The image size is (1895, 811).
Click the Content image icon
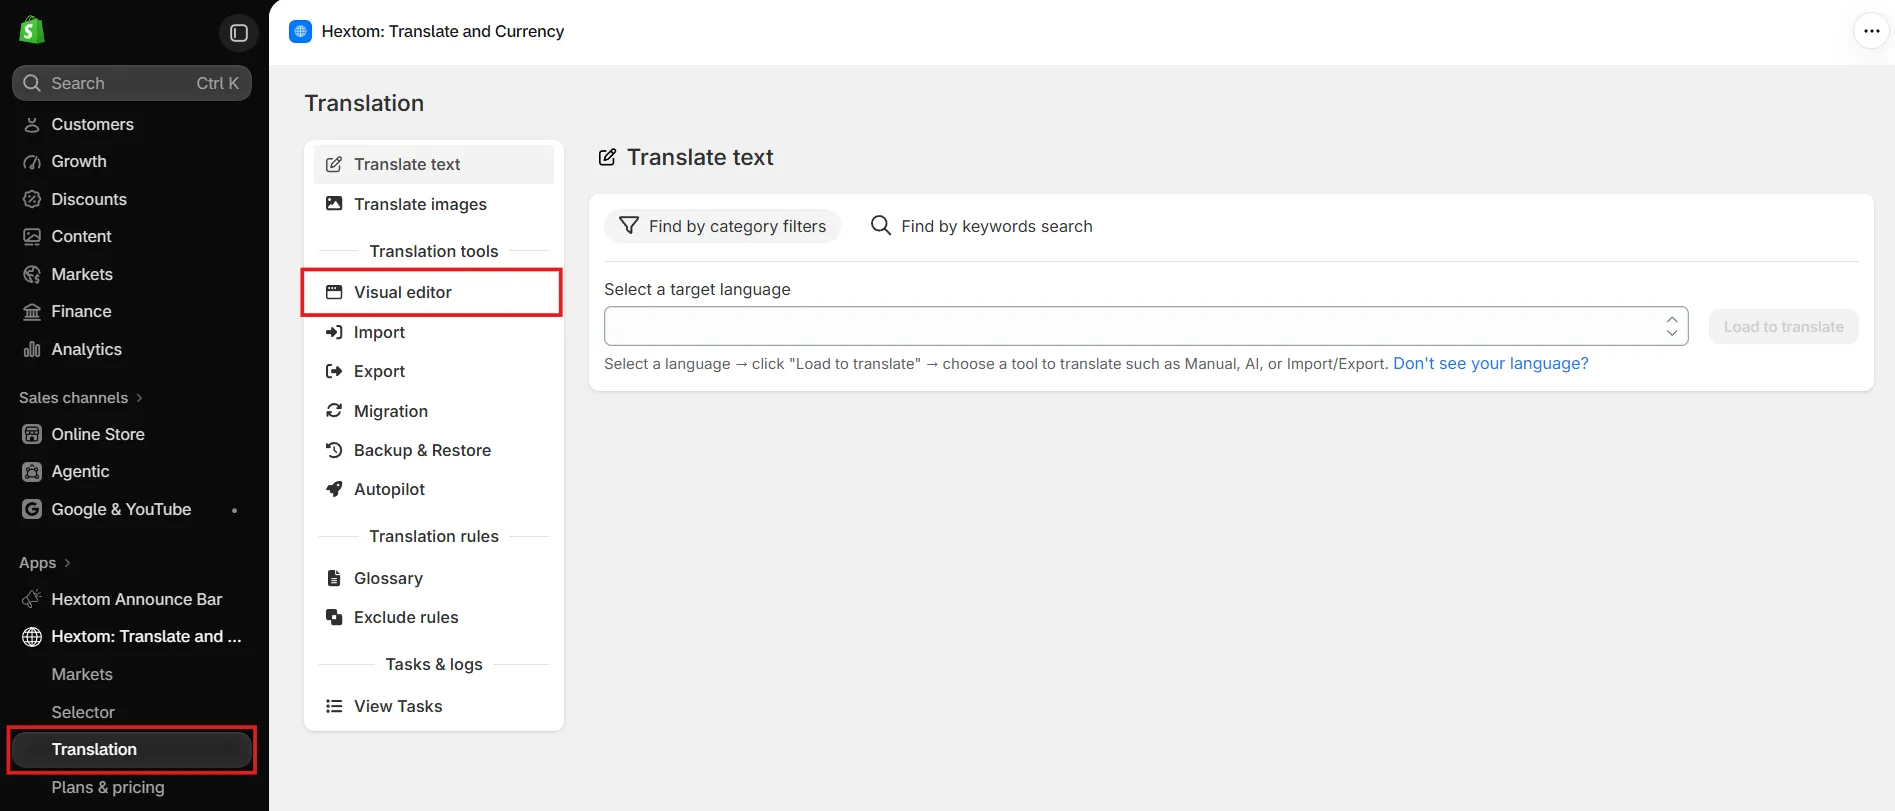pos(32,237)
